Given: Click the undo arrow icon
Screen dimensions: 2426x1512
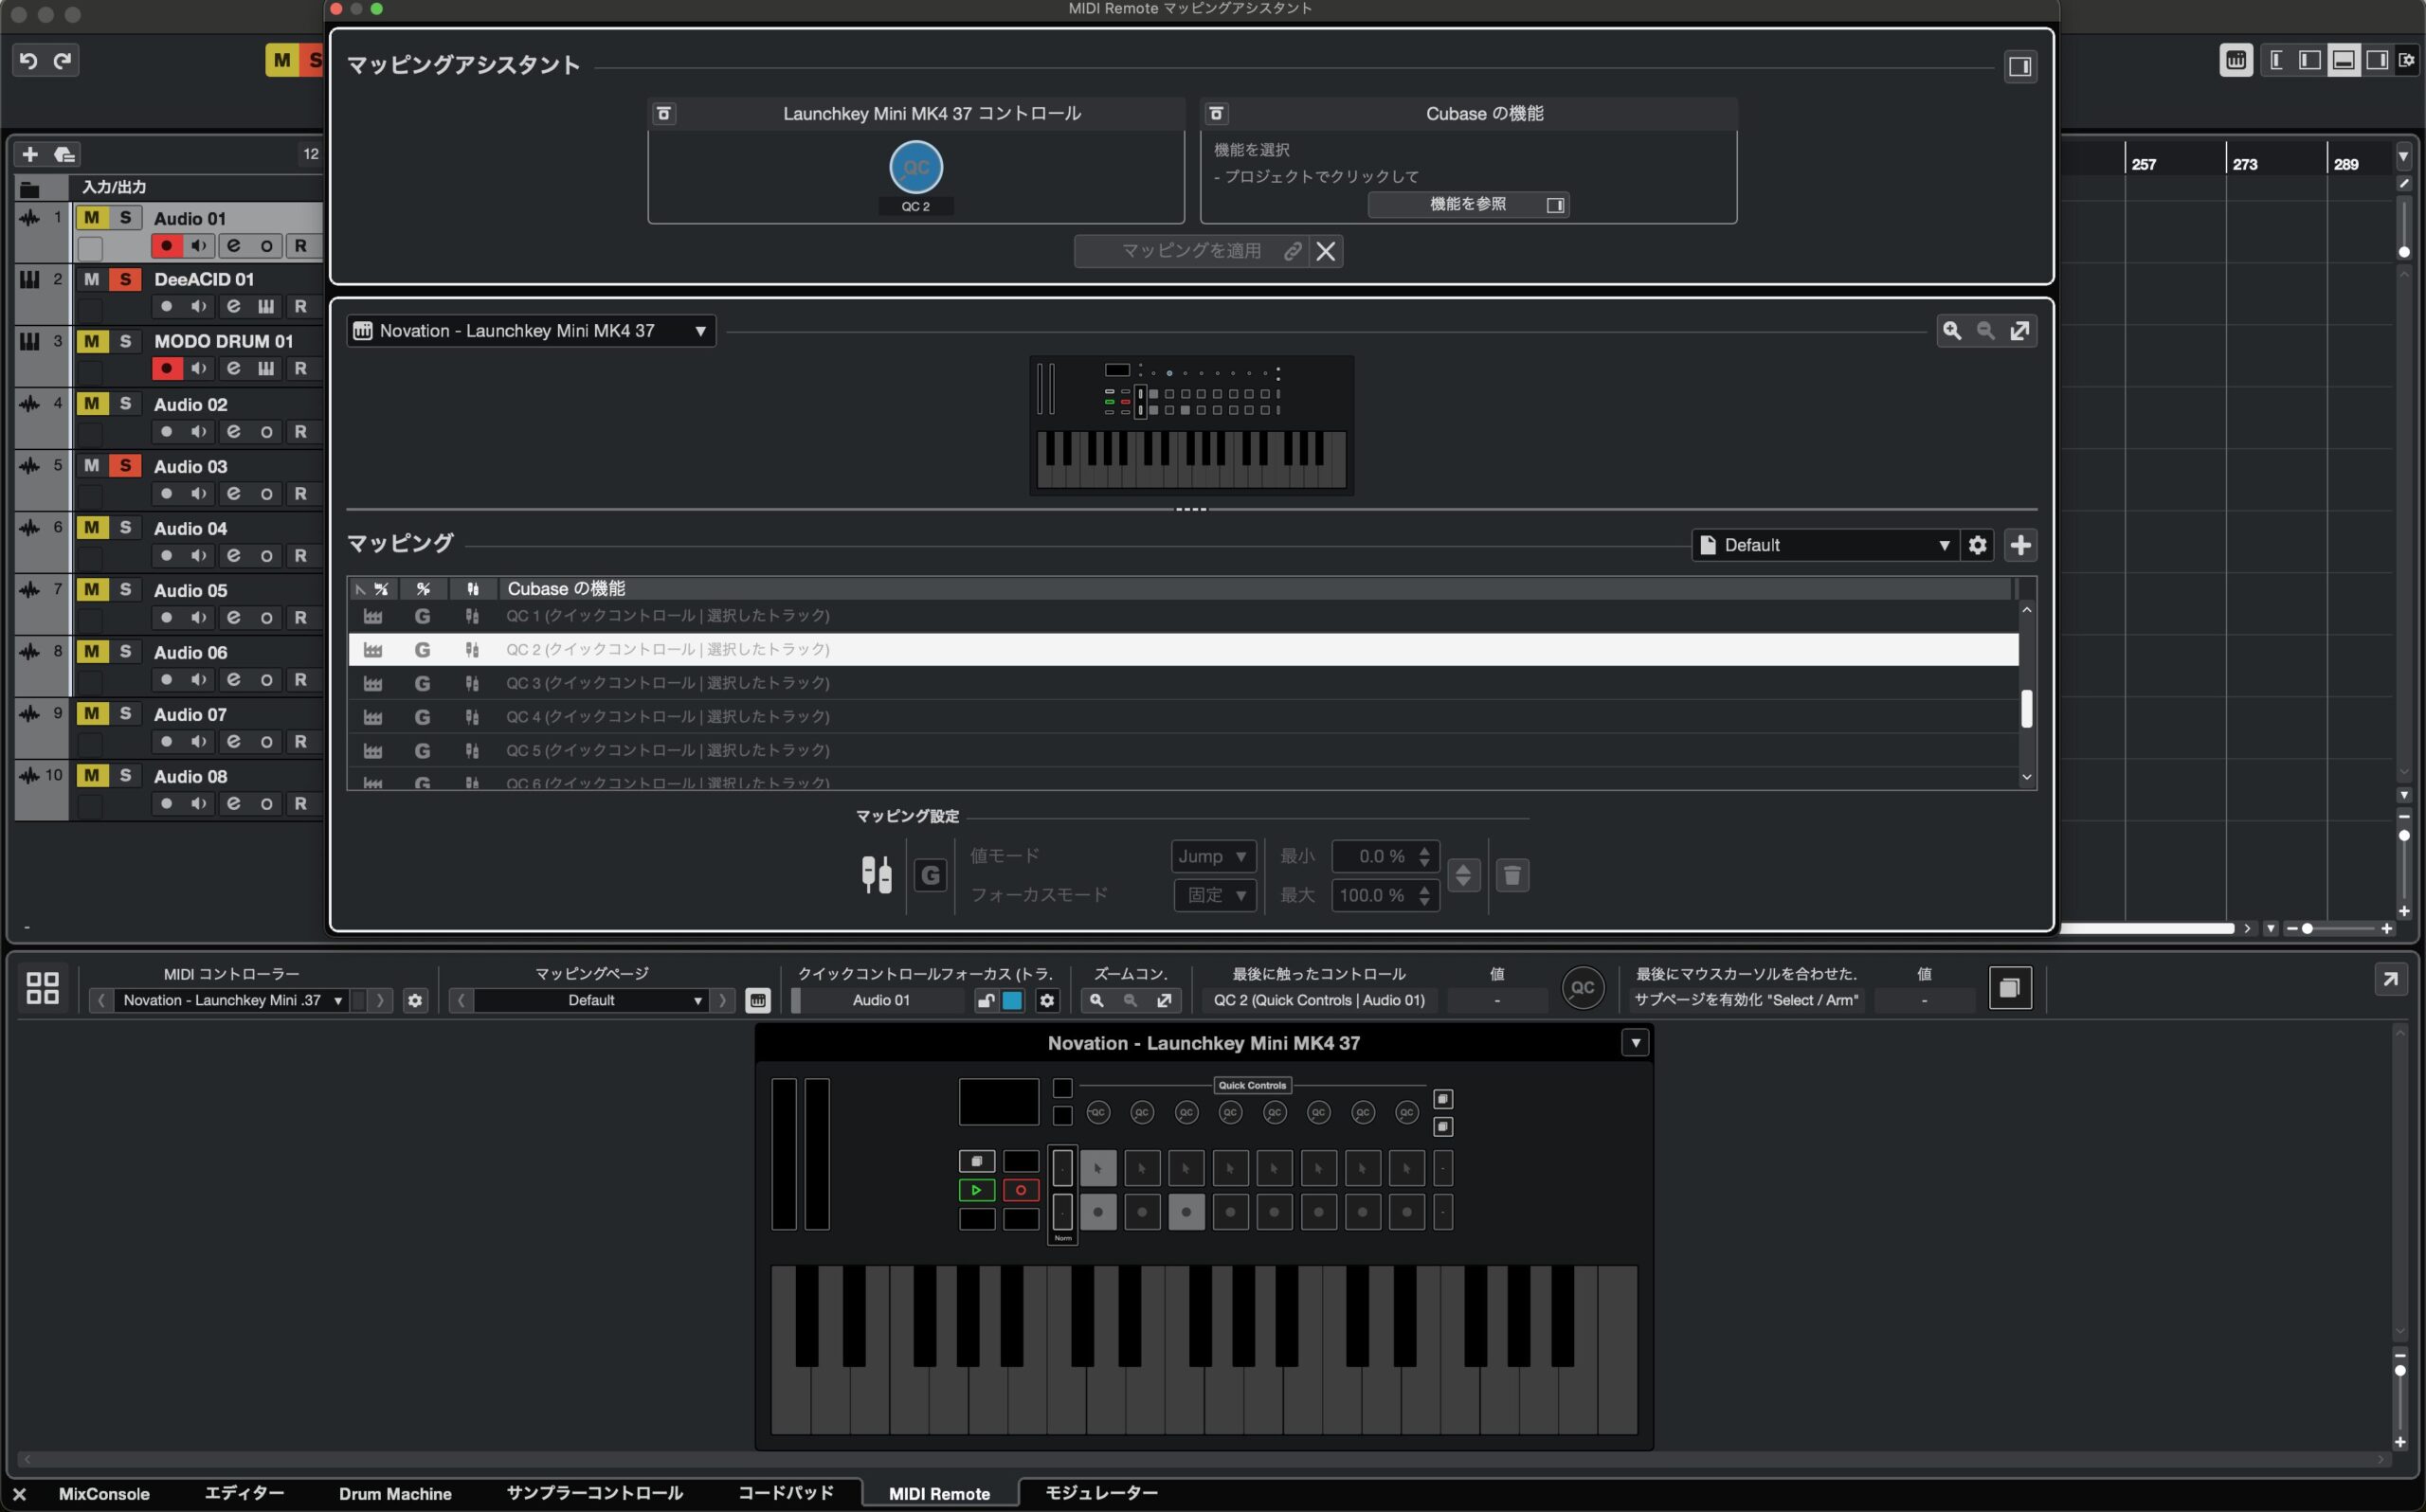Looking at the screenshot, I should [28, 61].
